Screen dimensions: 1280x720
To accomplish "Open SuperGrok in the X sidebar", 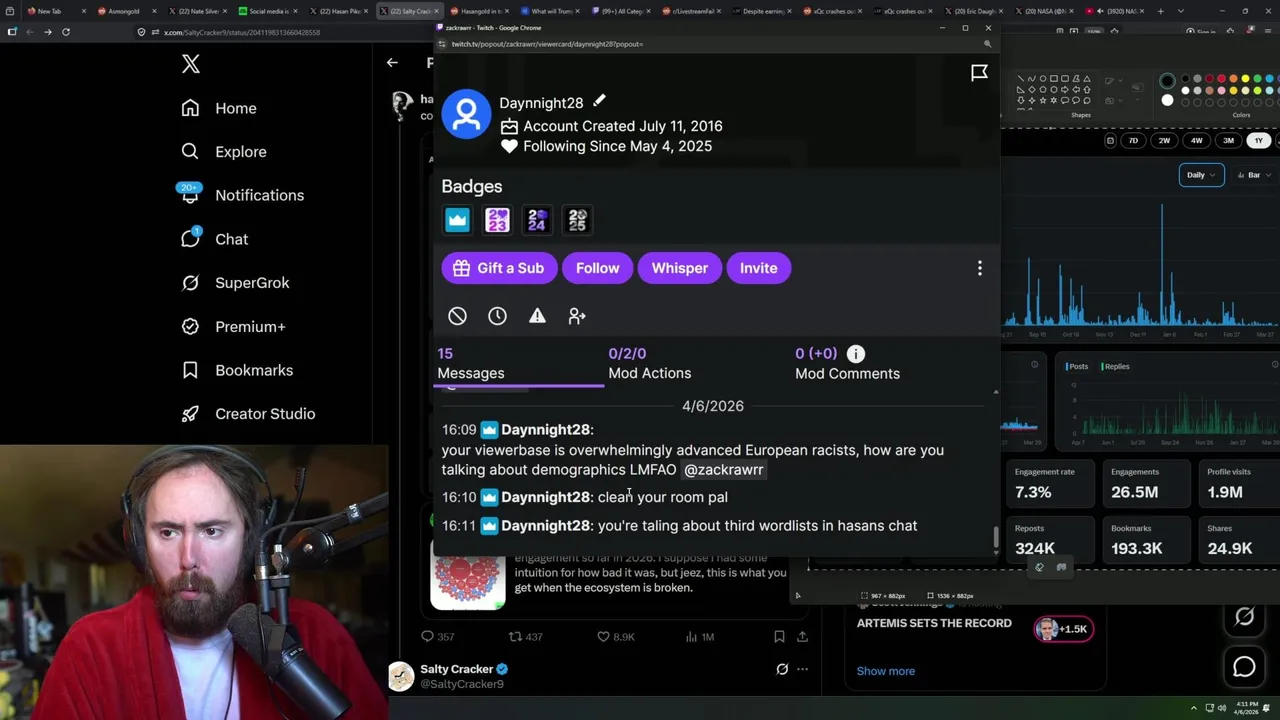I will [x=235, y=283].
